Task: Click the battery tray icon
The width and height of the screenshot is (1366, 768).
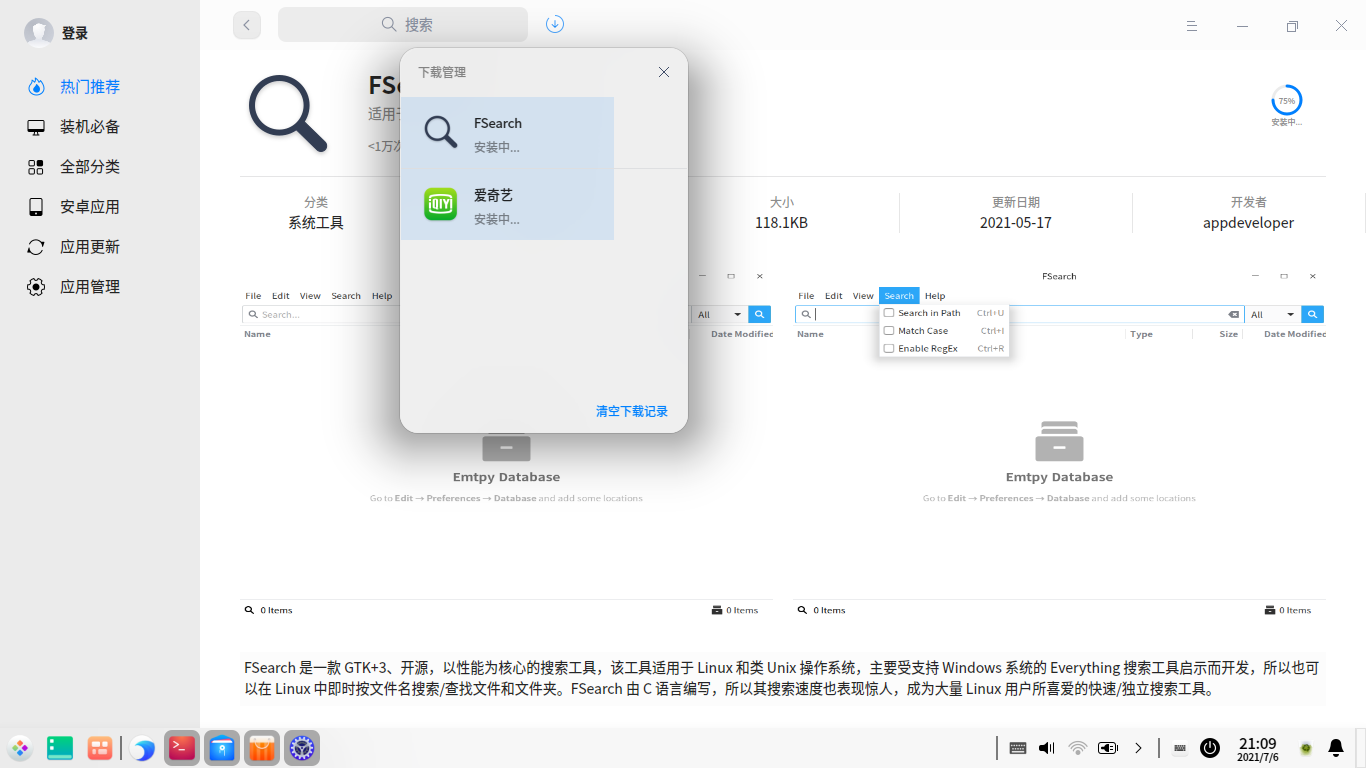Action: point(1108,748)
